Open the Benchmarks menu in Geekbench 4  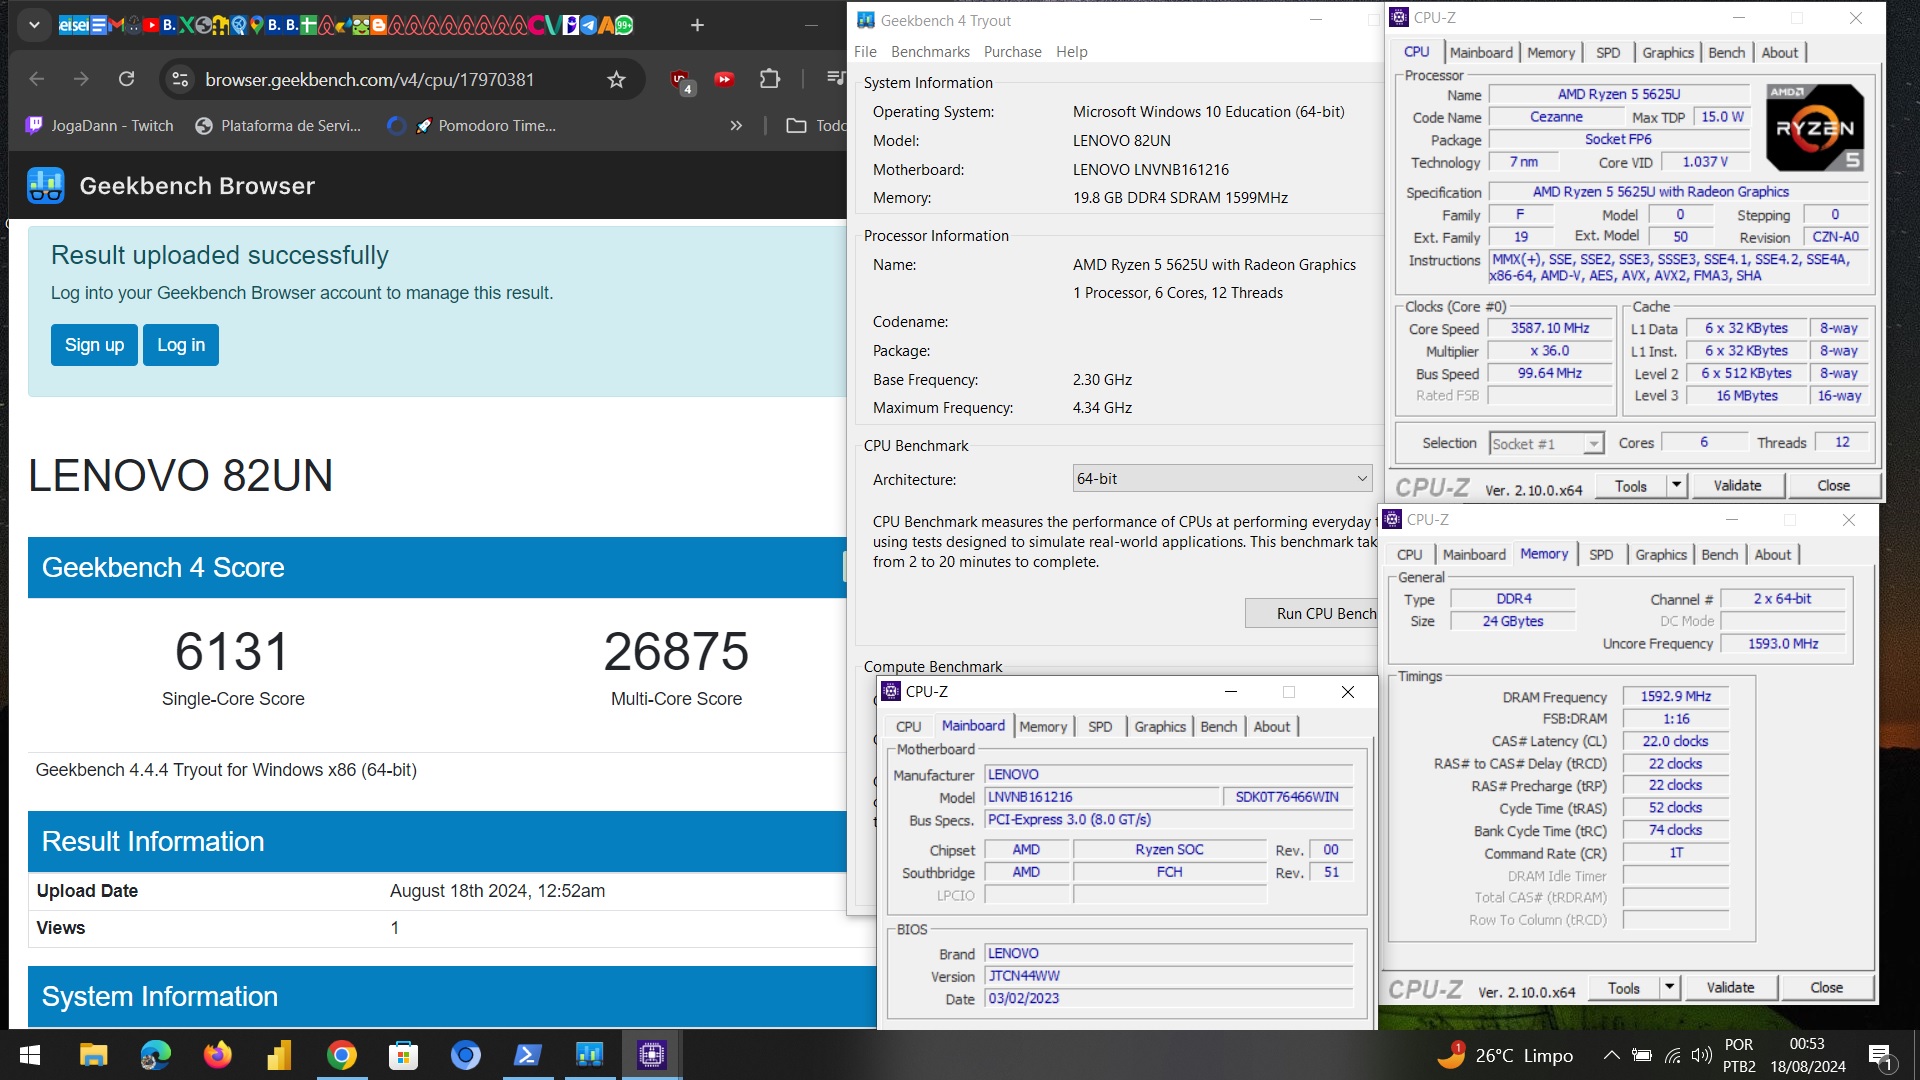coord(930,52)
